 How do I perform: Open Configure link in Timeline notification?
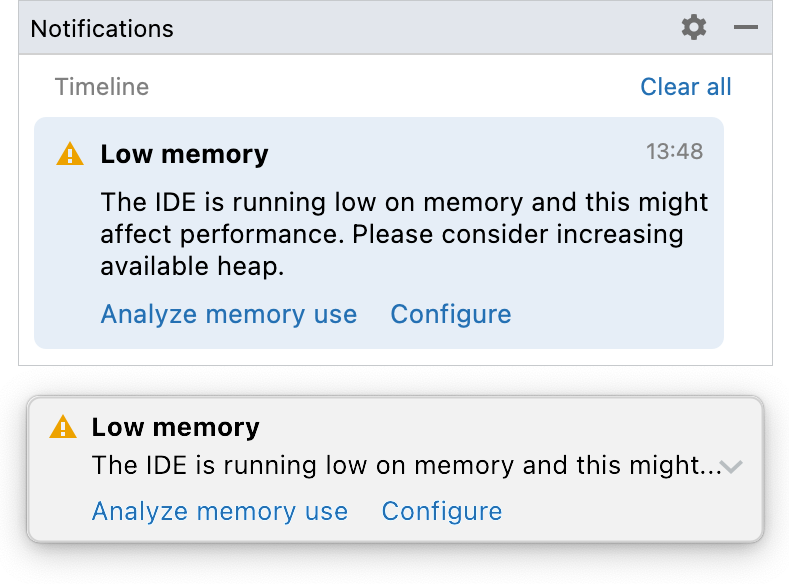click(x=451, y=314)
